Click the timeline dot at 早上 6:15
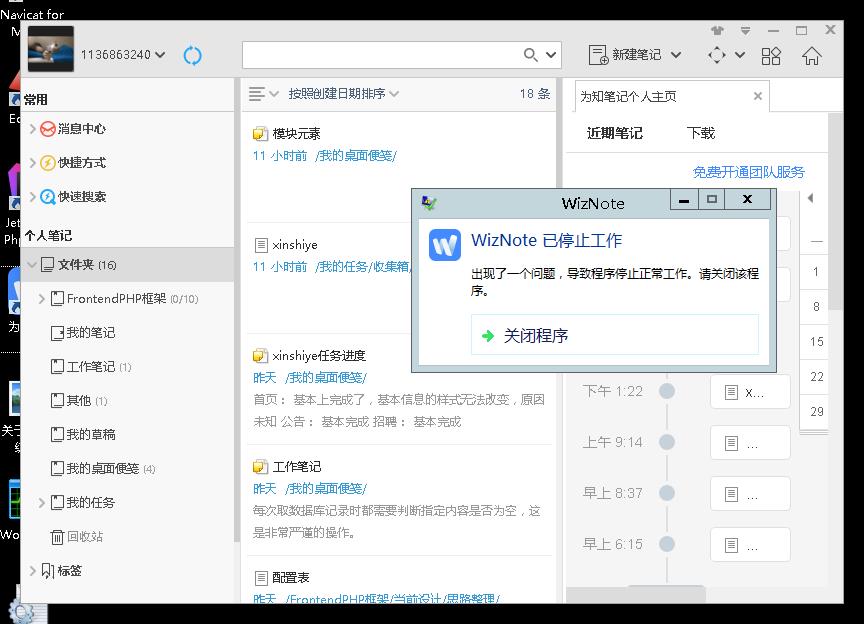Image resolution: width=864 pixels, height=624 pixels. (667, 544)
